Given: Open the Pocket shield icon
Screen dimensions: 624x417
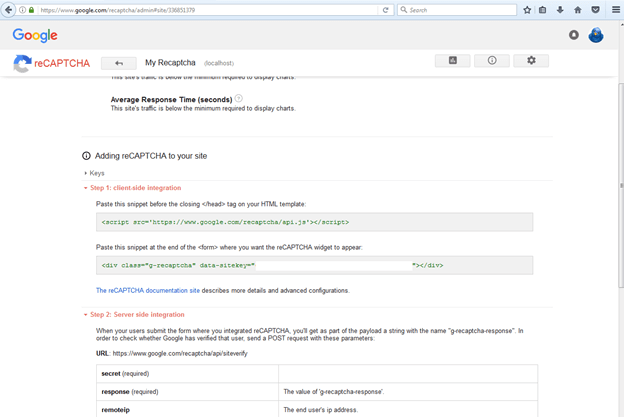Looking at the screenshot, I should [x=595, y=10].
